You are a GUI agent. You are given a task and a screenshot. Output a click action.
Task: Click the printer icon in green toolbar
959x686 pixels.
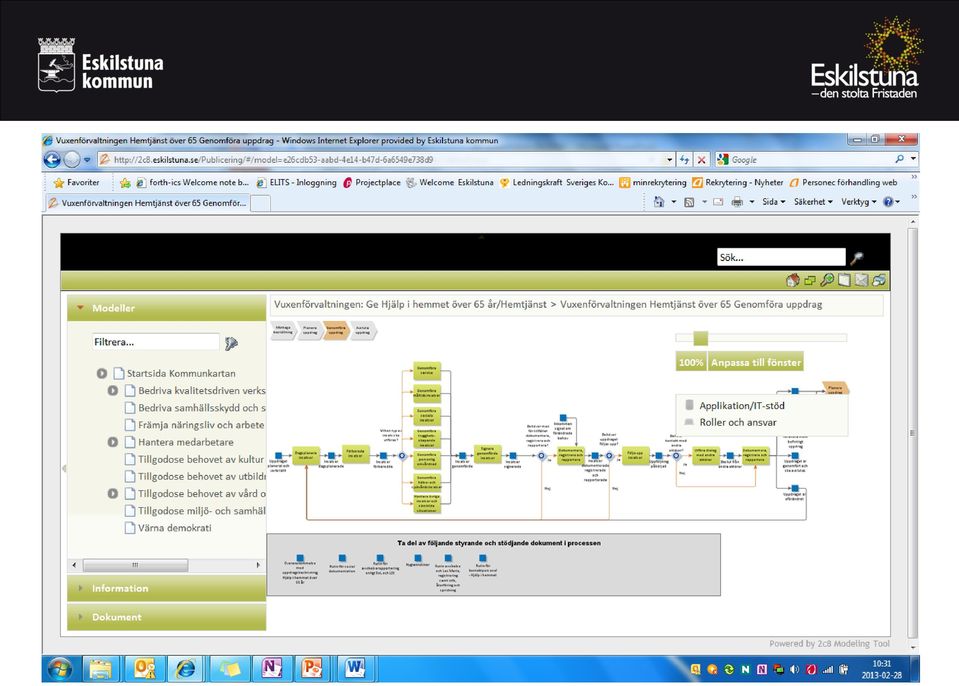point(879,280)
